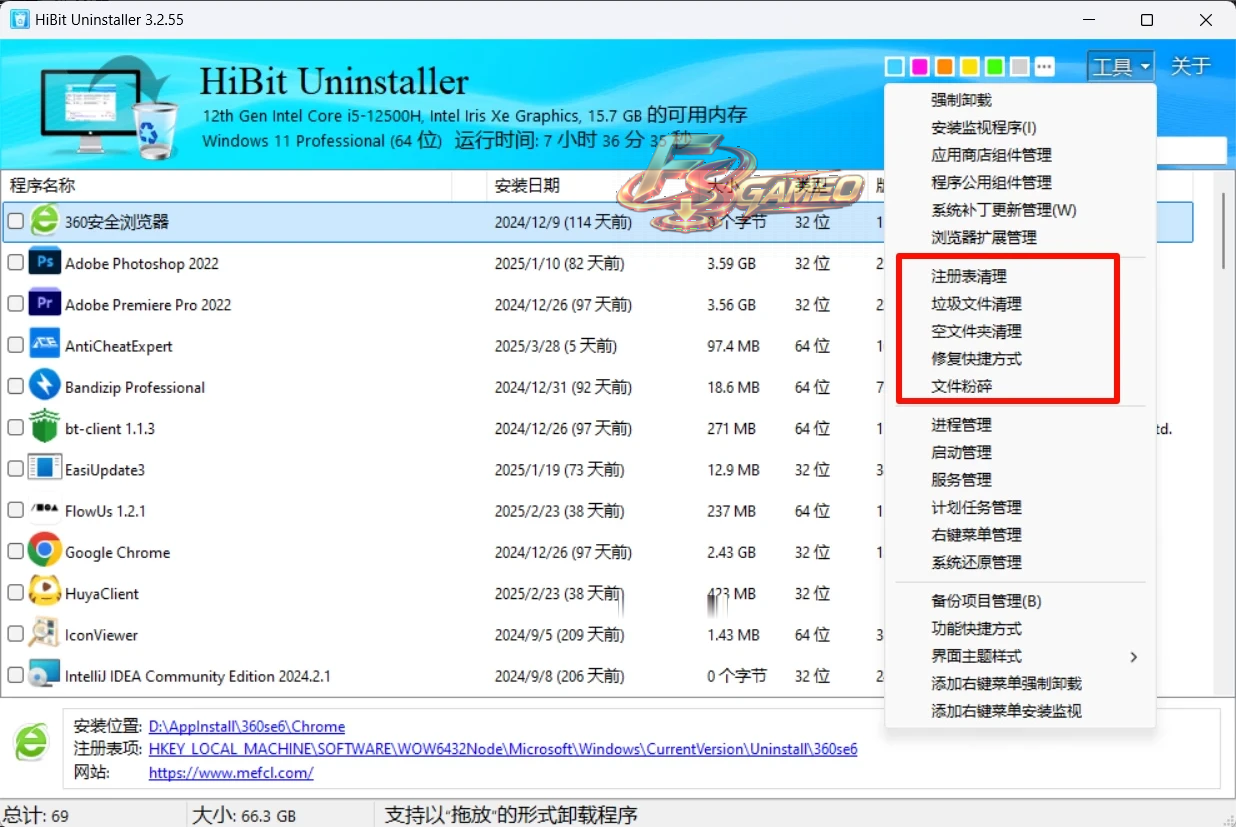Select the FlowUs 1.2.1 row name
The width and height of the screenshot is (1236, 827).
coord(105,511)
